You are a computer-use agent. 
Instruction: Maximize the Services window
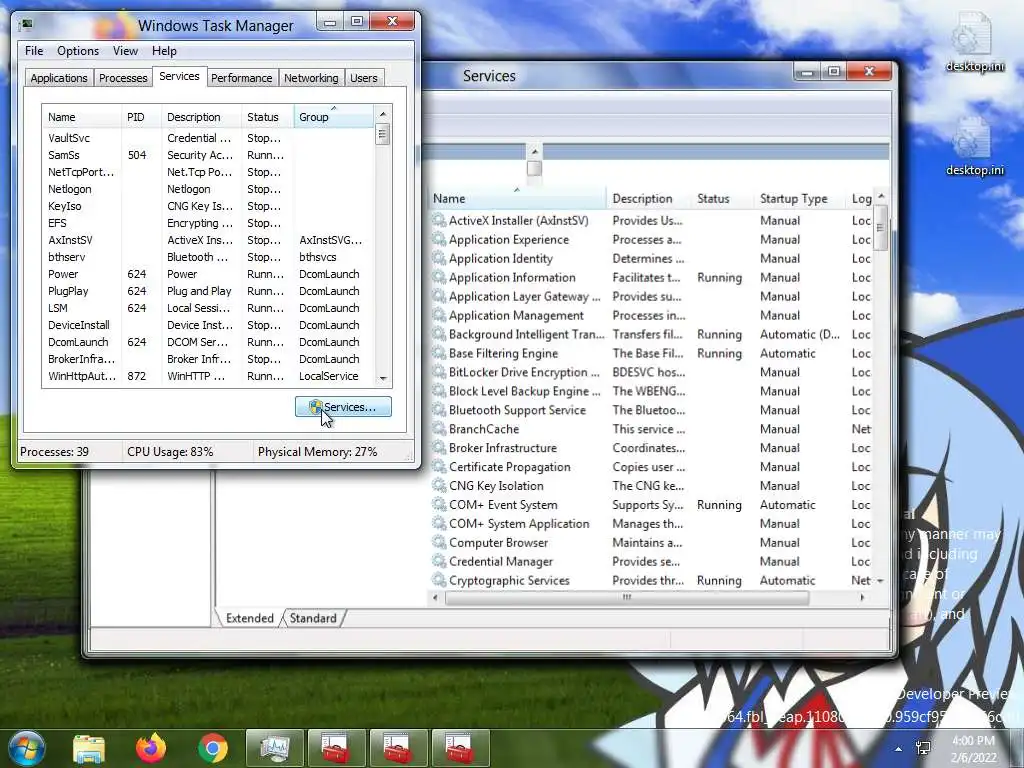coord(834,71)
